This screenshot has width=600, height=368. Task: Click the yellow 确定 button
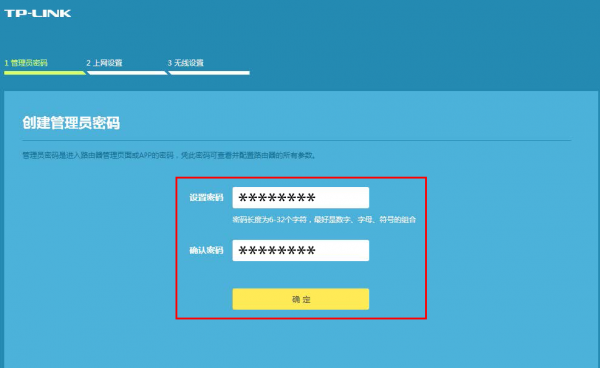point(301,299)
